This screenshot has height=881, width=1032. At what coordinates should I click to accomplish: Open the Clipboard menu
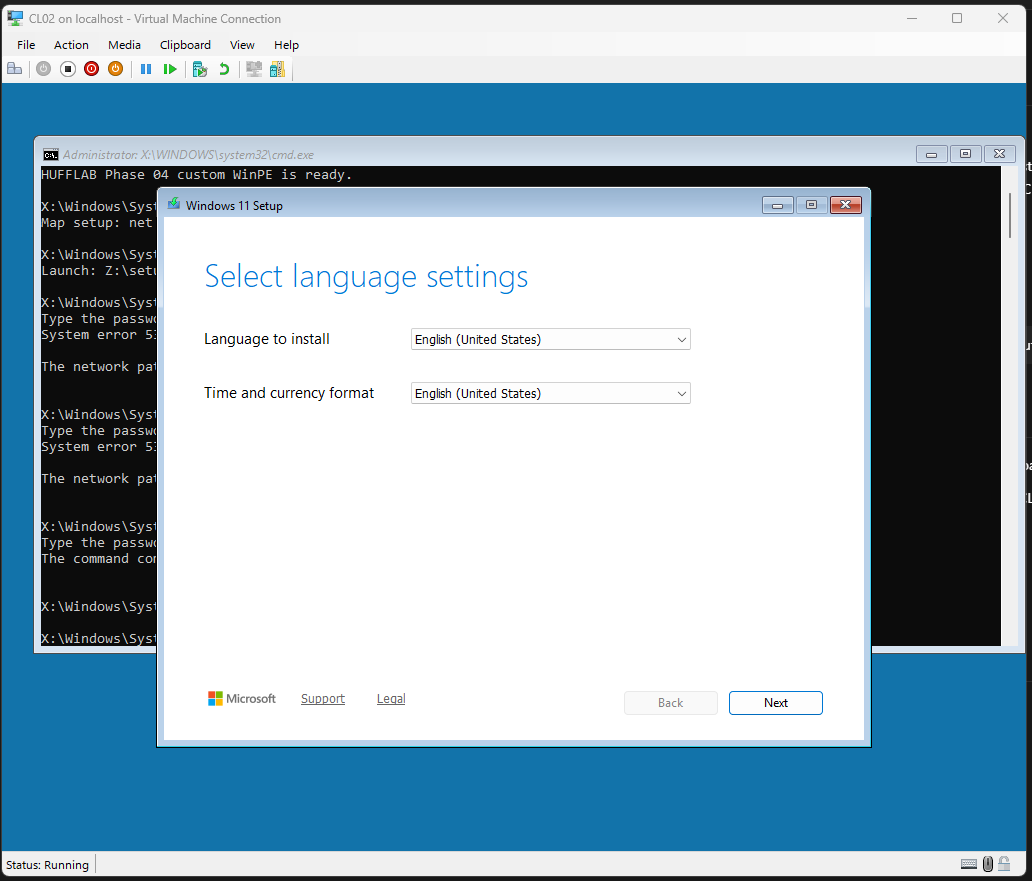pos(185,45)
